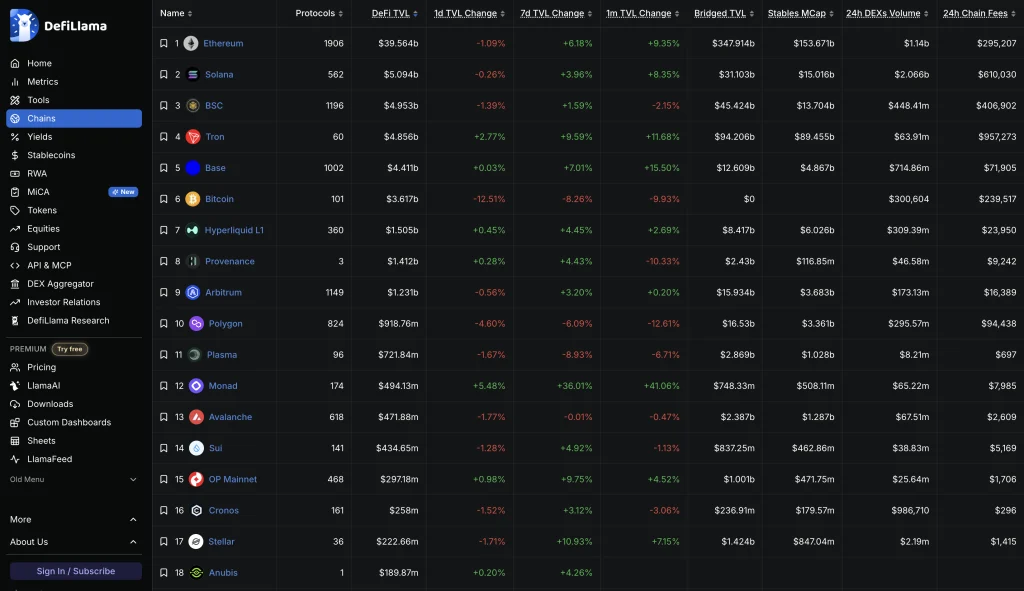1024x591 pixels.
Task: Bookmark the Polygon row
Action: coord(163,323)
